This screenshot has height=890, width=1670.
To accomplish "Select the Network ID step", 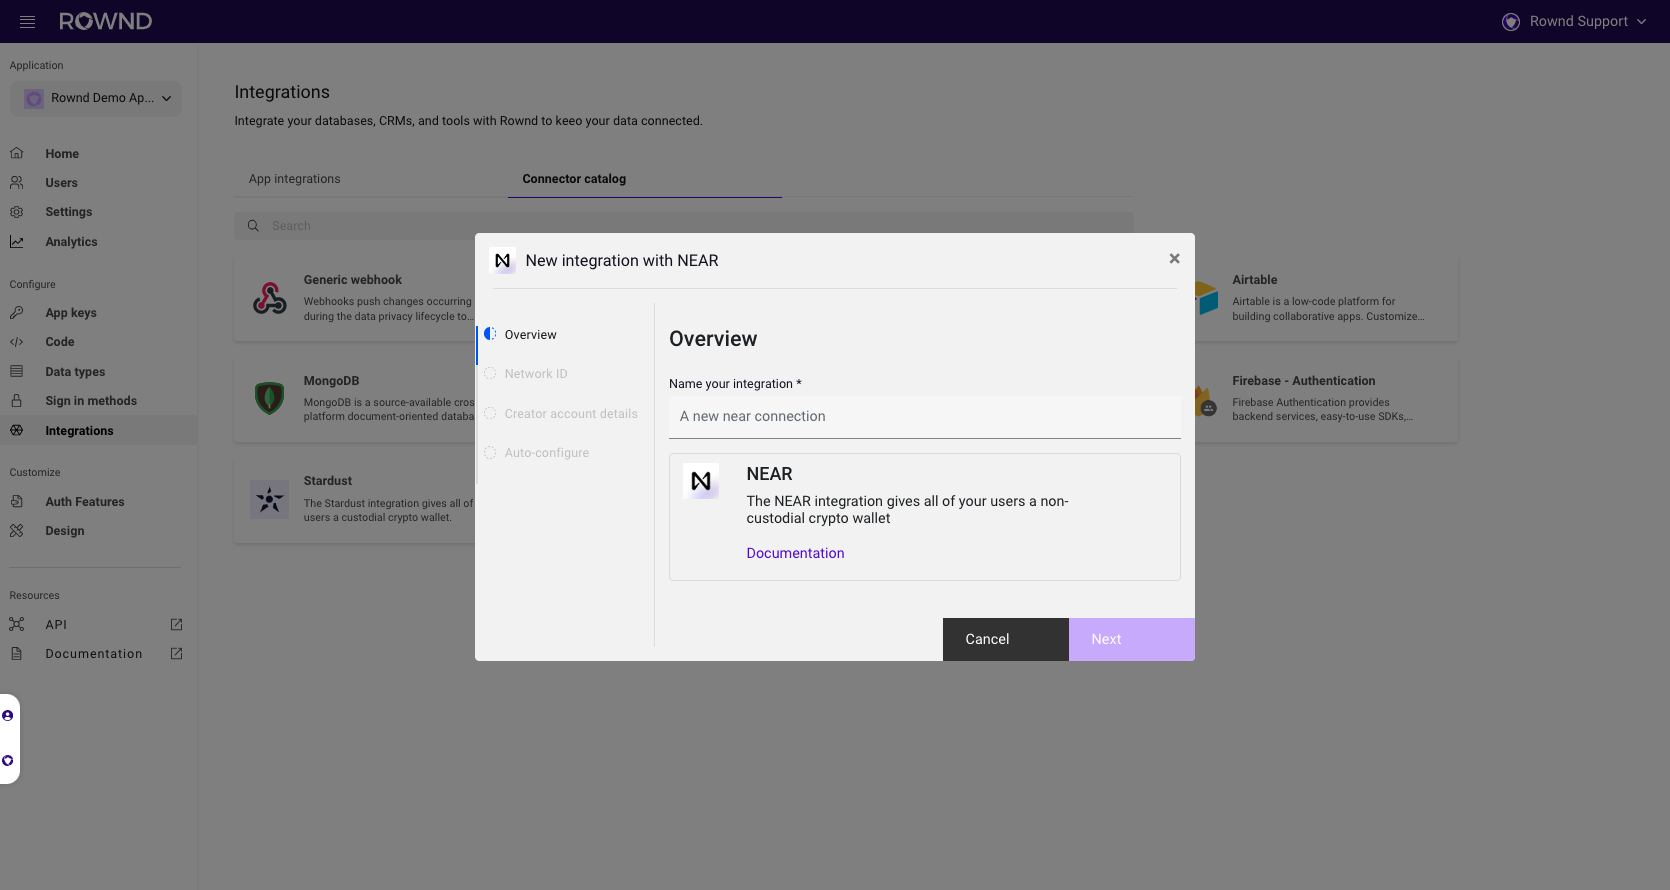I will pyautogui.click(x=536, y=374).
